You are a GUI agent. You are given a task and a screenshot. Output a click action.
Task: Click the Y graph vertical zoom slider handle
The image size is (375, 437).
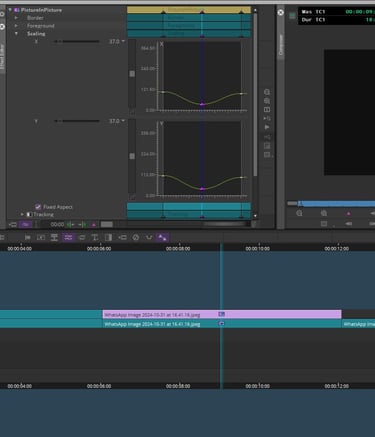pos(132,156)
